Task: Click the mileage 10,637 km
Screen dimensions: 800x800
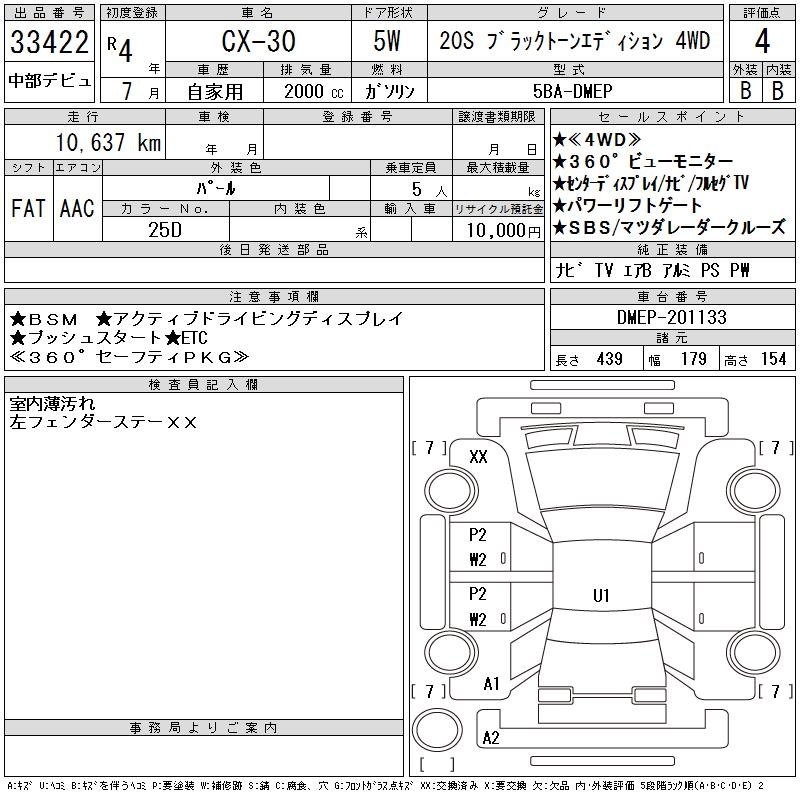Action: [x=108, y=142]
